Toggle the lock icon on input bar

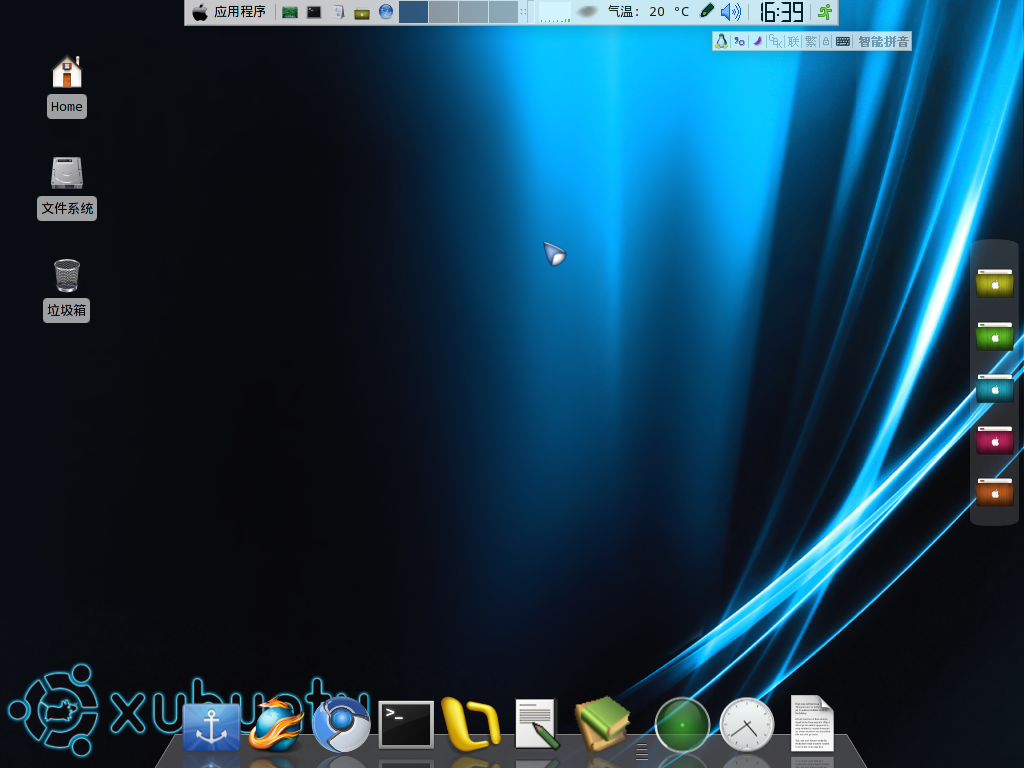[826, 41]
